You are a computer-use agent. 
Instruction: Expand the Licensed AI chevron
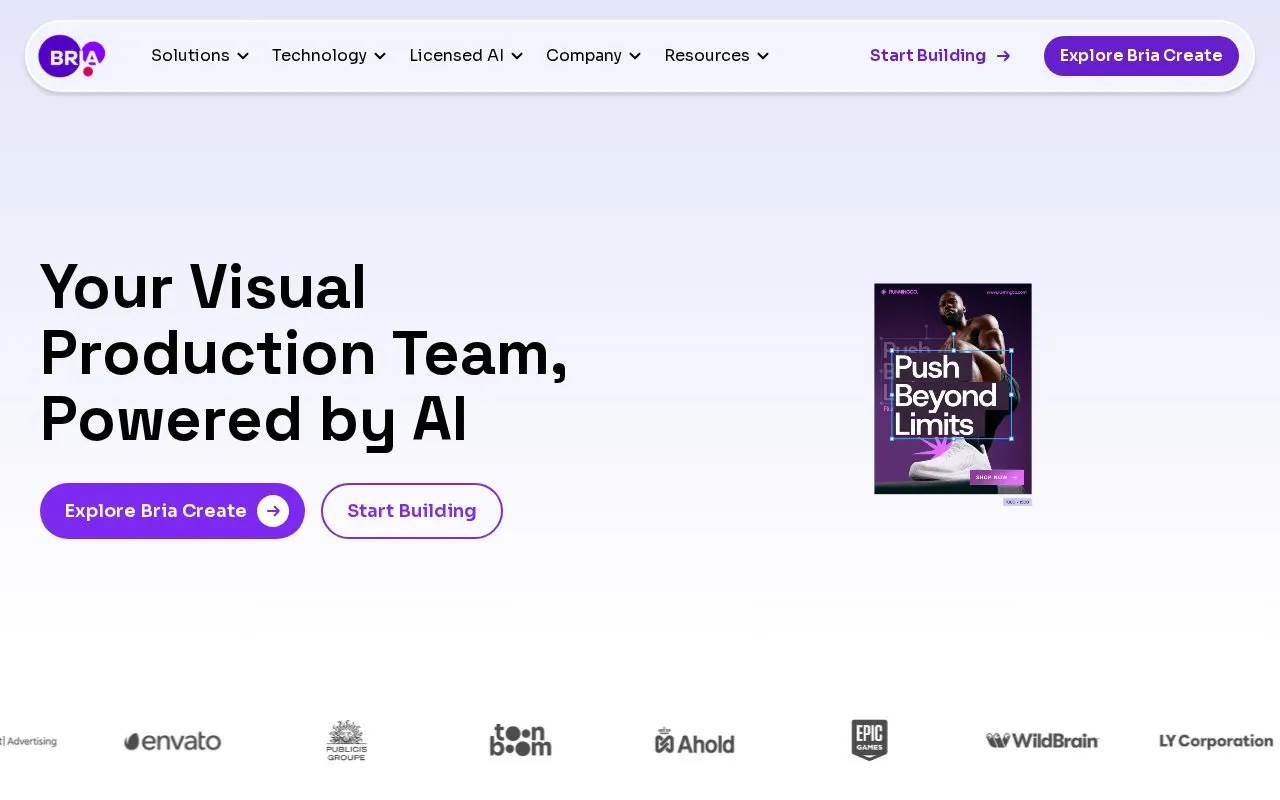pyautogui.click(x=517, y=56)
